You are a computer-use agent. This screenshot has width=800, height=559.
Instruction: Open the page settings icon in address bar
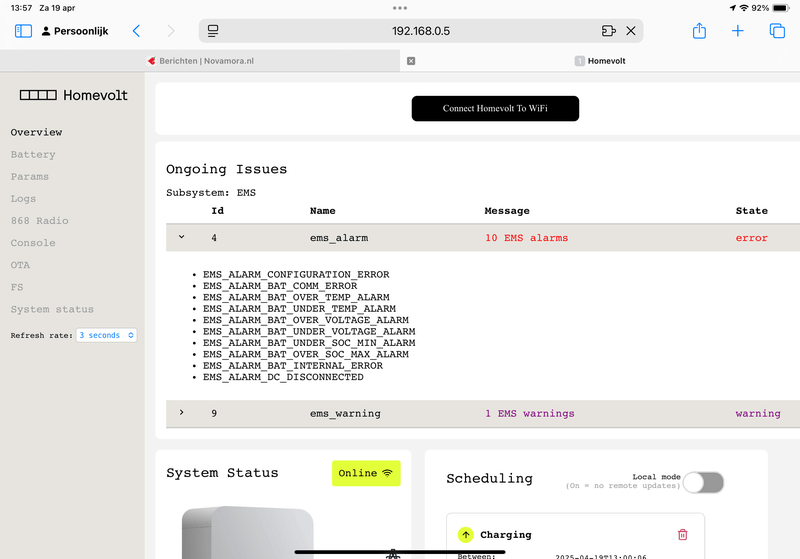click(213, 31)
